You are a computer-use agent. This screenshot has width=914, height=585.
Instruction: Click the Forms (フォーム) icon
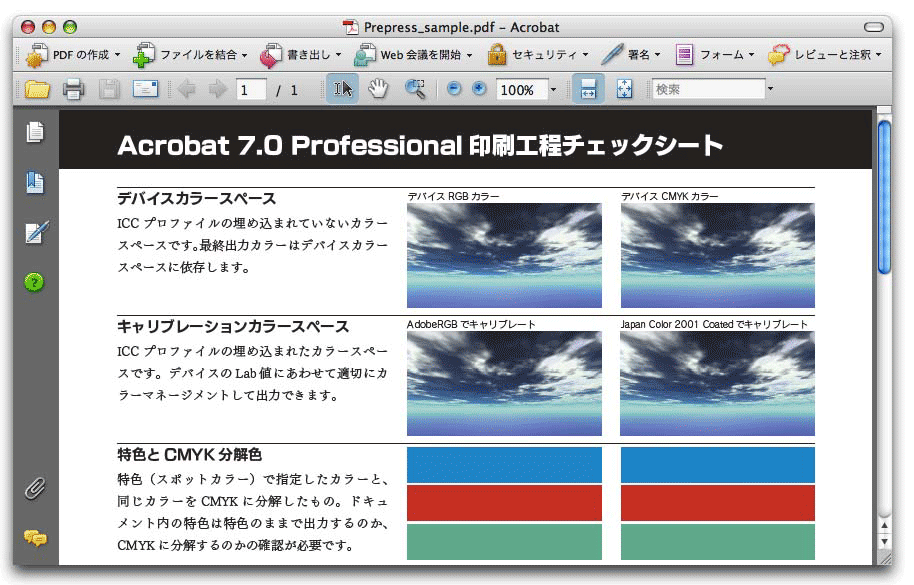pos(684,55)
